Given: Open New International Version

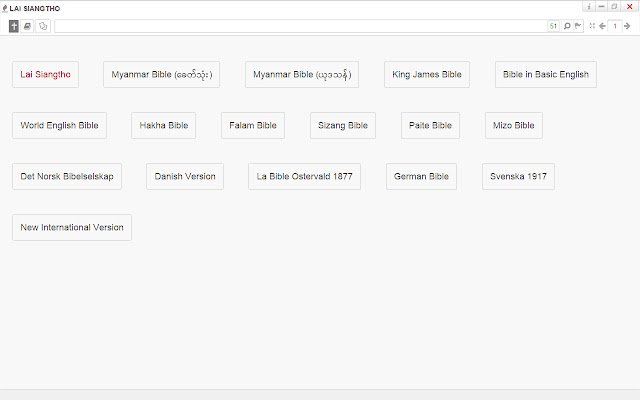Looking at the screenshot, I should tap(72, 227).
